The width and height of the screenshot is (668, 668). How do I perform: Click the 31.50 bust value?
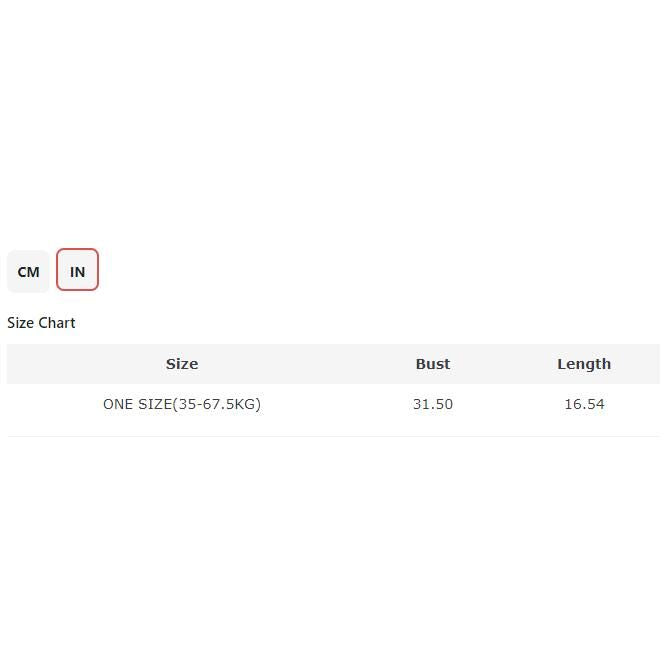pyautogui.click(x=433, y=405)
